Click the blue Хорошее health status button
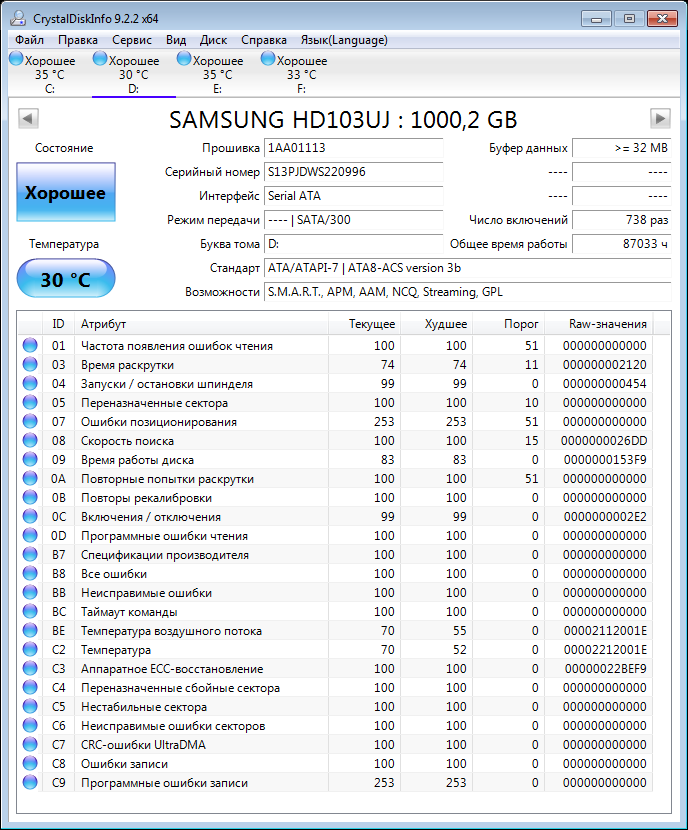Screen dimensions: 688x830 click(66, 192)
